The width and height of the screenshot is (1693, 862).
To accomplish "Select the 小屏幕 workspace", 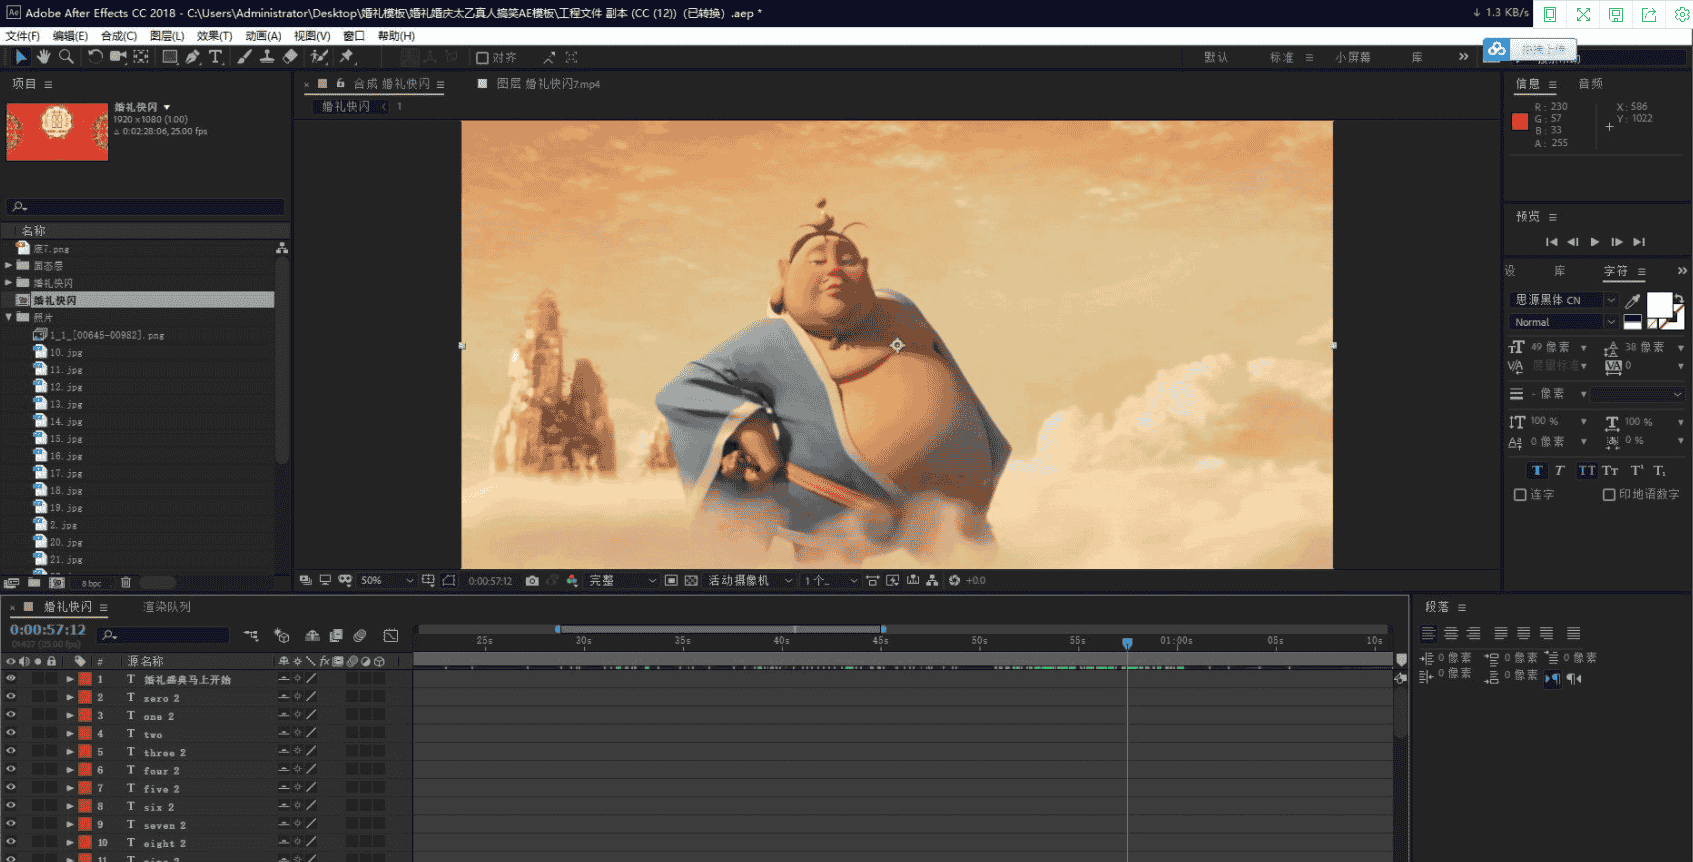I will [1353, 58].
